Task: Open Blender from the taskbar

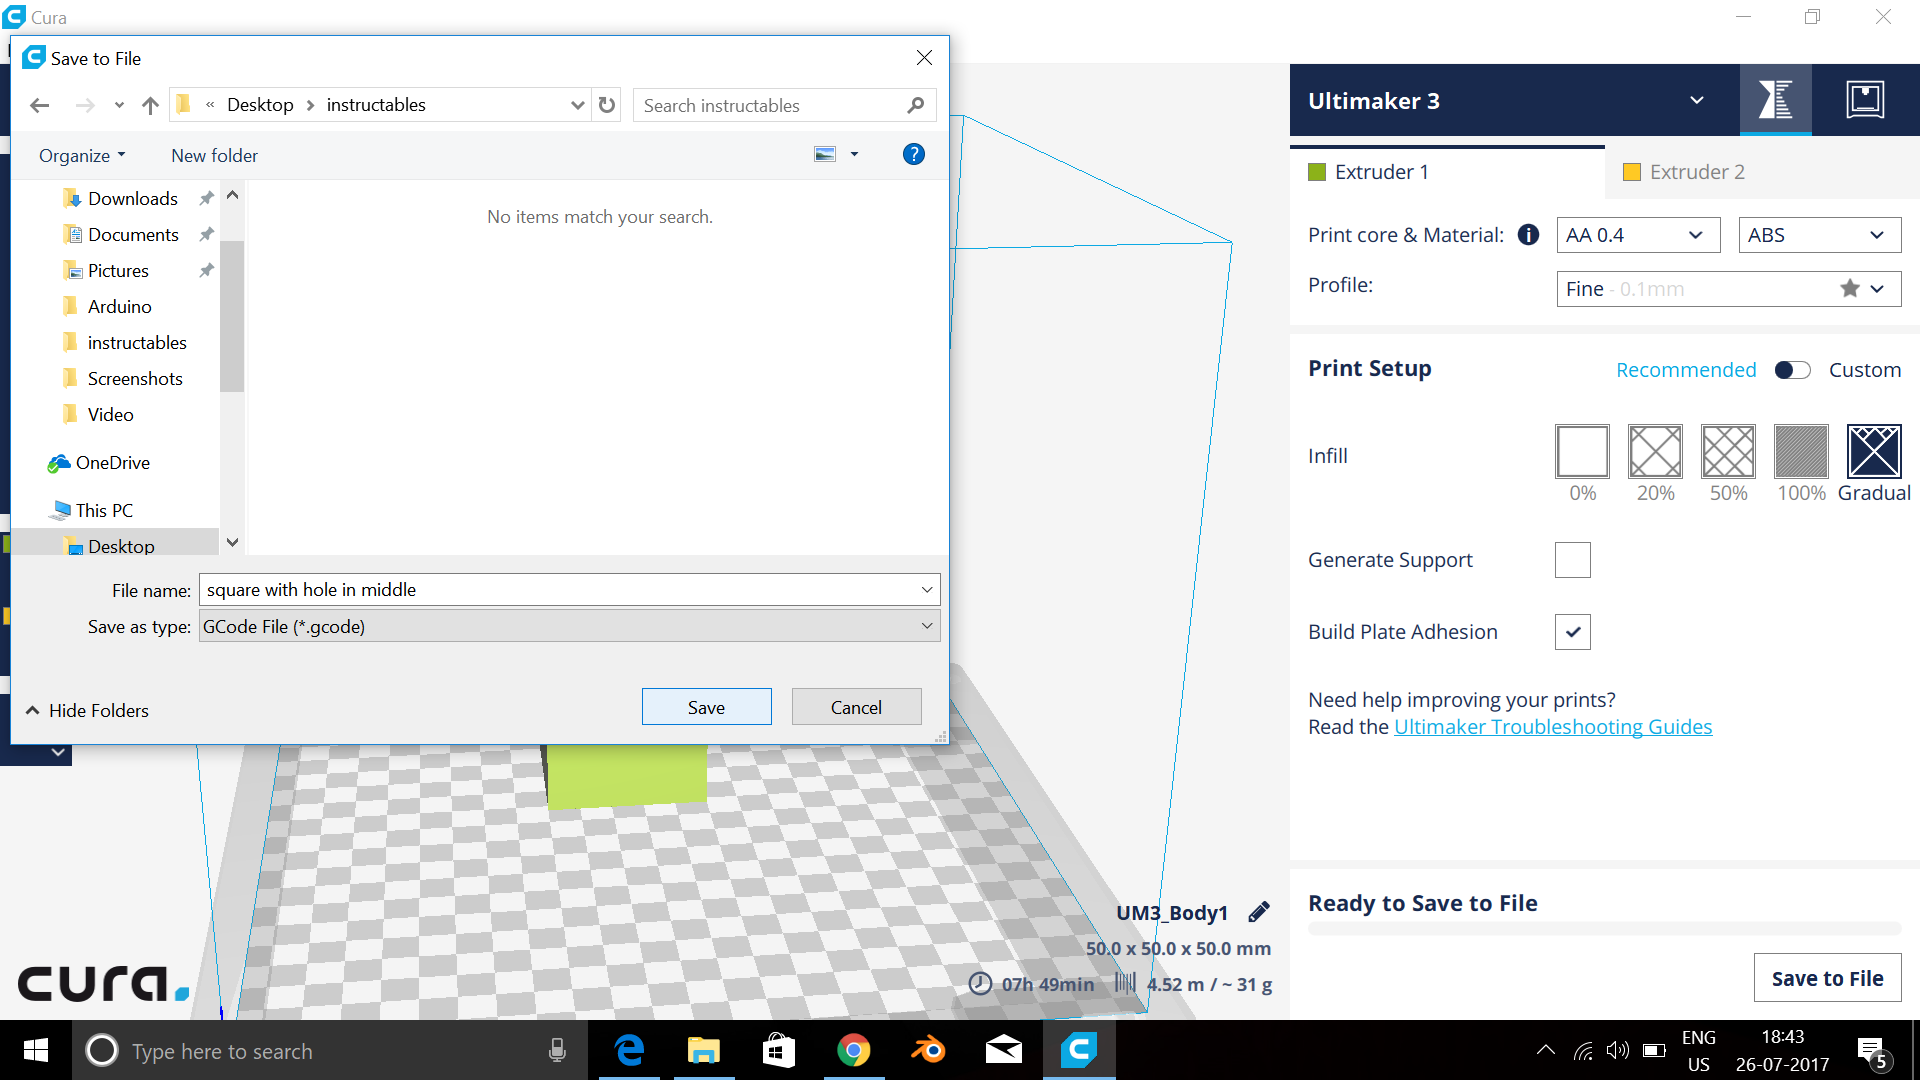Action: click(928, 1051)
